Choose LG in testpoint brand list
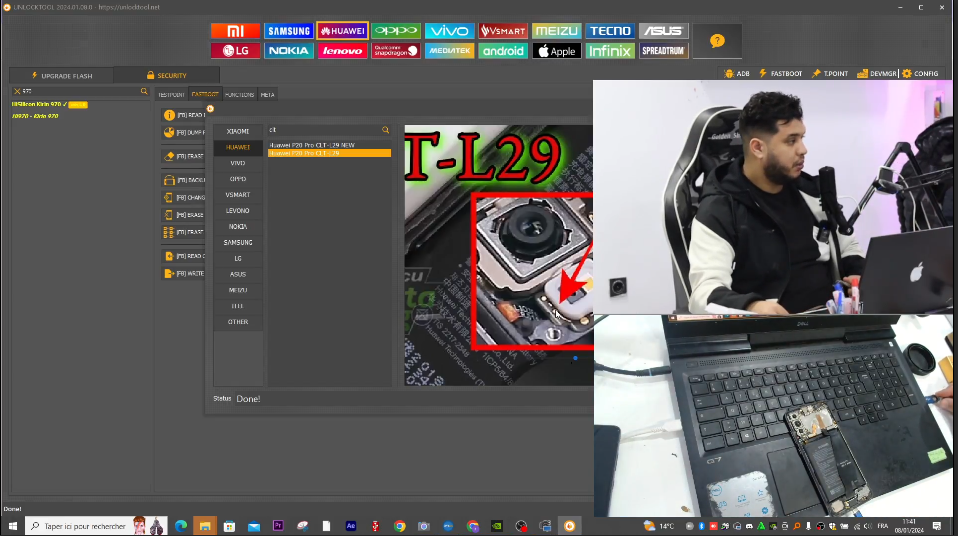958x536 pixels. coord(238,259)
